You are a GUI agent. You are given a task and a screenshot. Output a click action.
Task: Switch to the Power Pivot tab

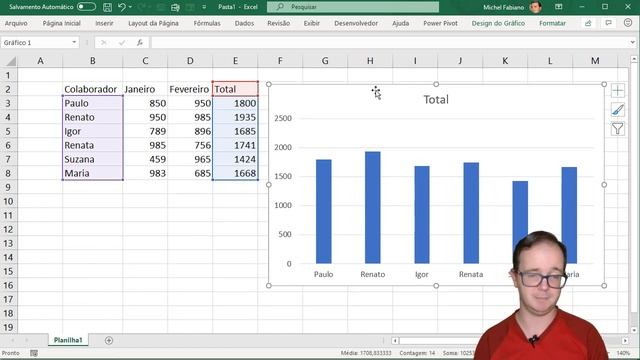440,23
